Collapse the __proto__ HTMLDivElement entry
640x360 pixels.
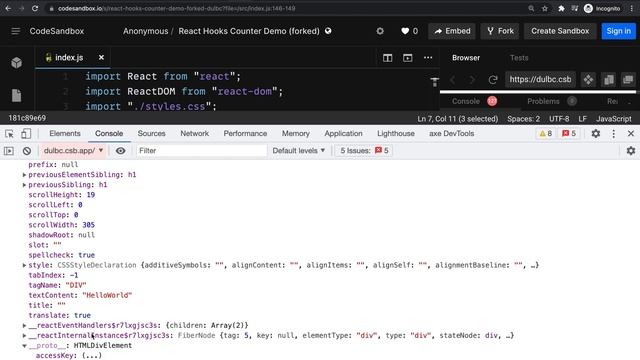(24, 346)
